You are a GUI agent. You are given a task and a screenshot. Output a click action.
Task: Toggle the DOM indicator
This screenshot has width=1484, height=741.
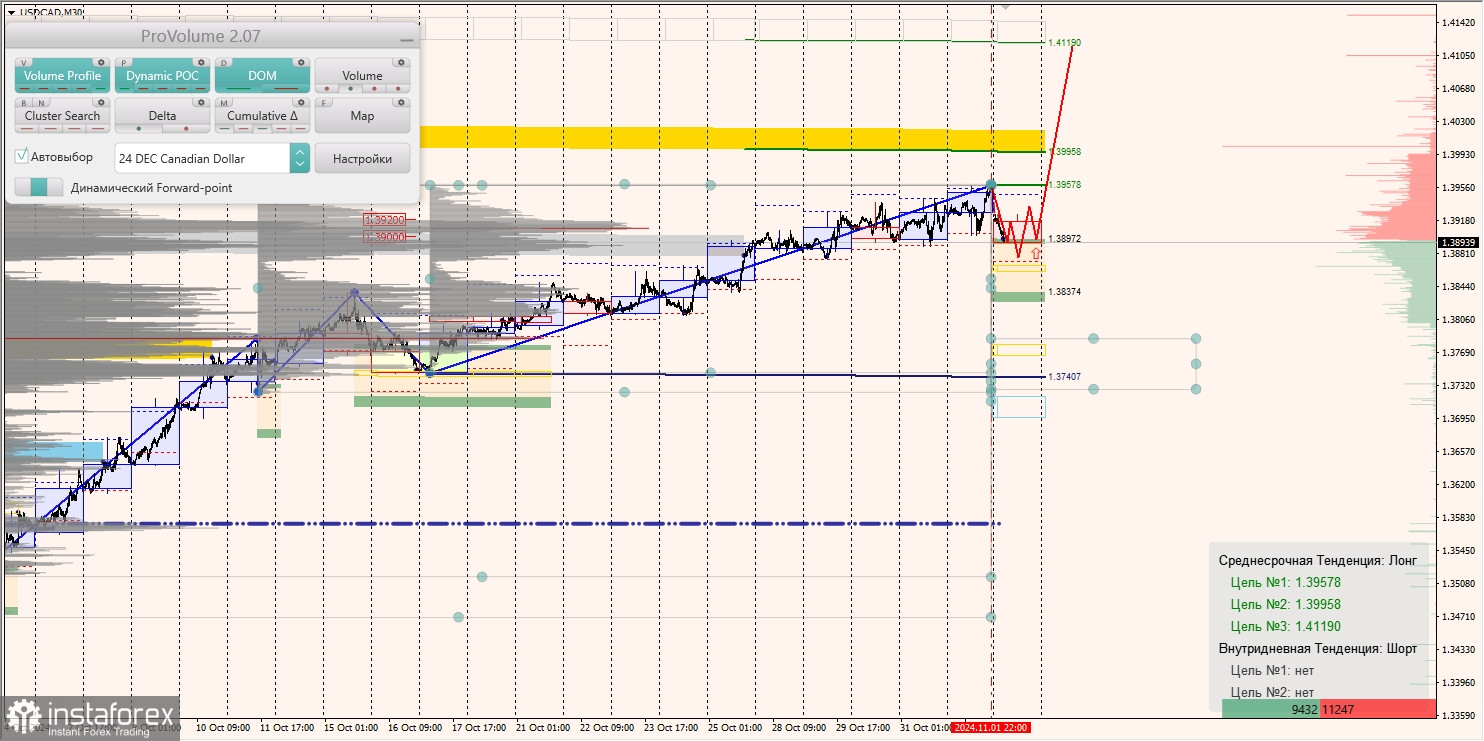click(262, 76)
